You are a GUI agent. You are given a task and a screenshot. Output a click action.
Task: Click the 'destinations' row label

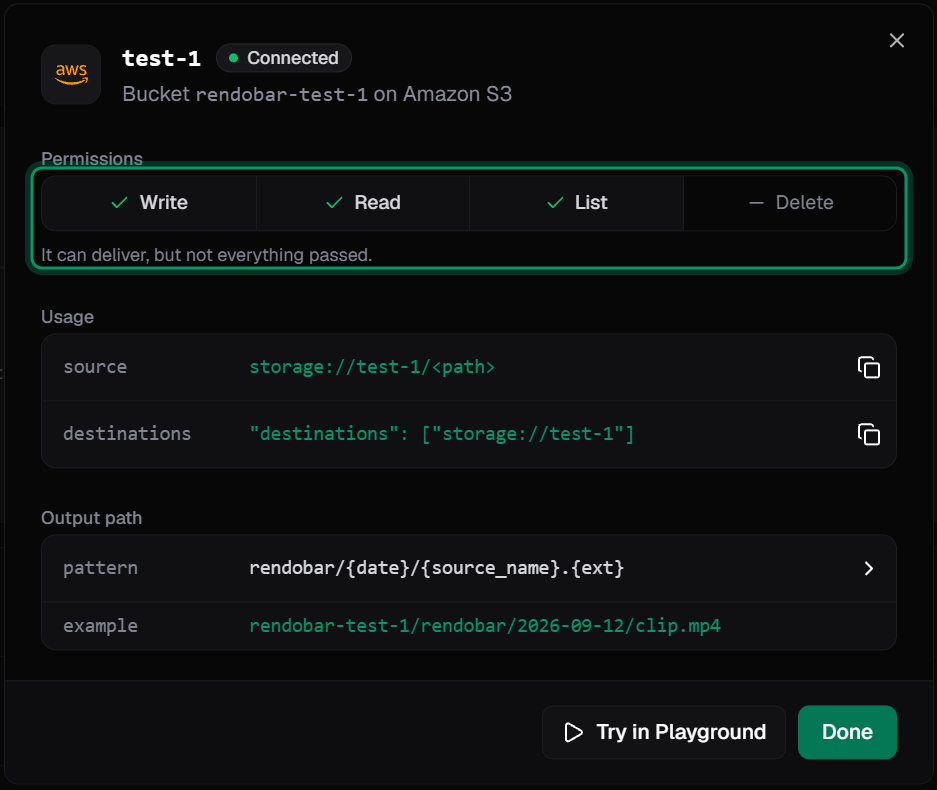(x=127, y=434)
